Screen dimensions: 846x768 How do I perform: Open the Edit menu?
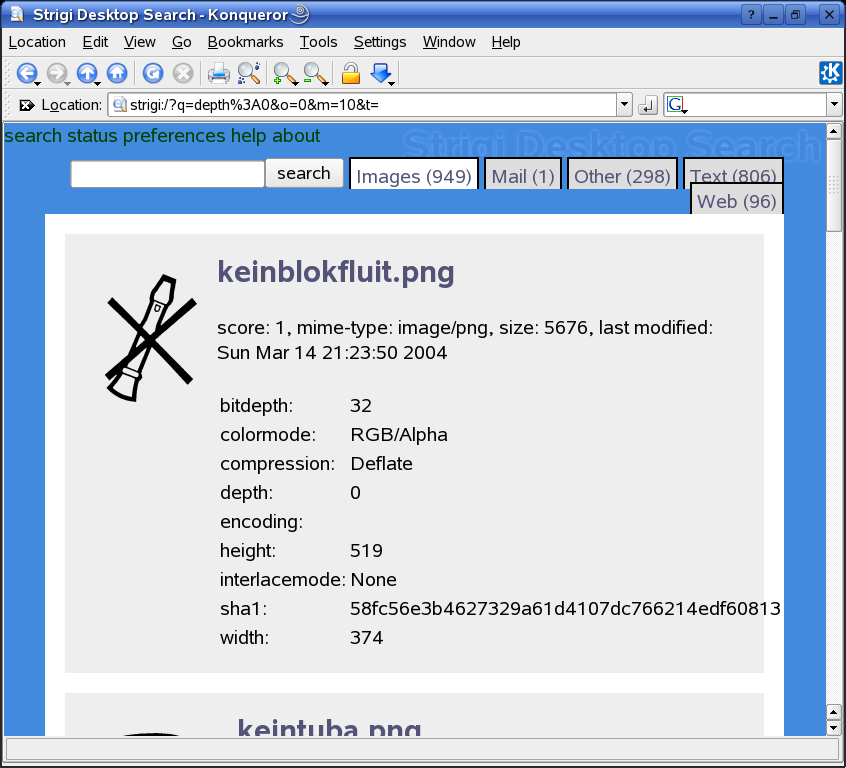(95, 42)
